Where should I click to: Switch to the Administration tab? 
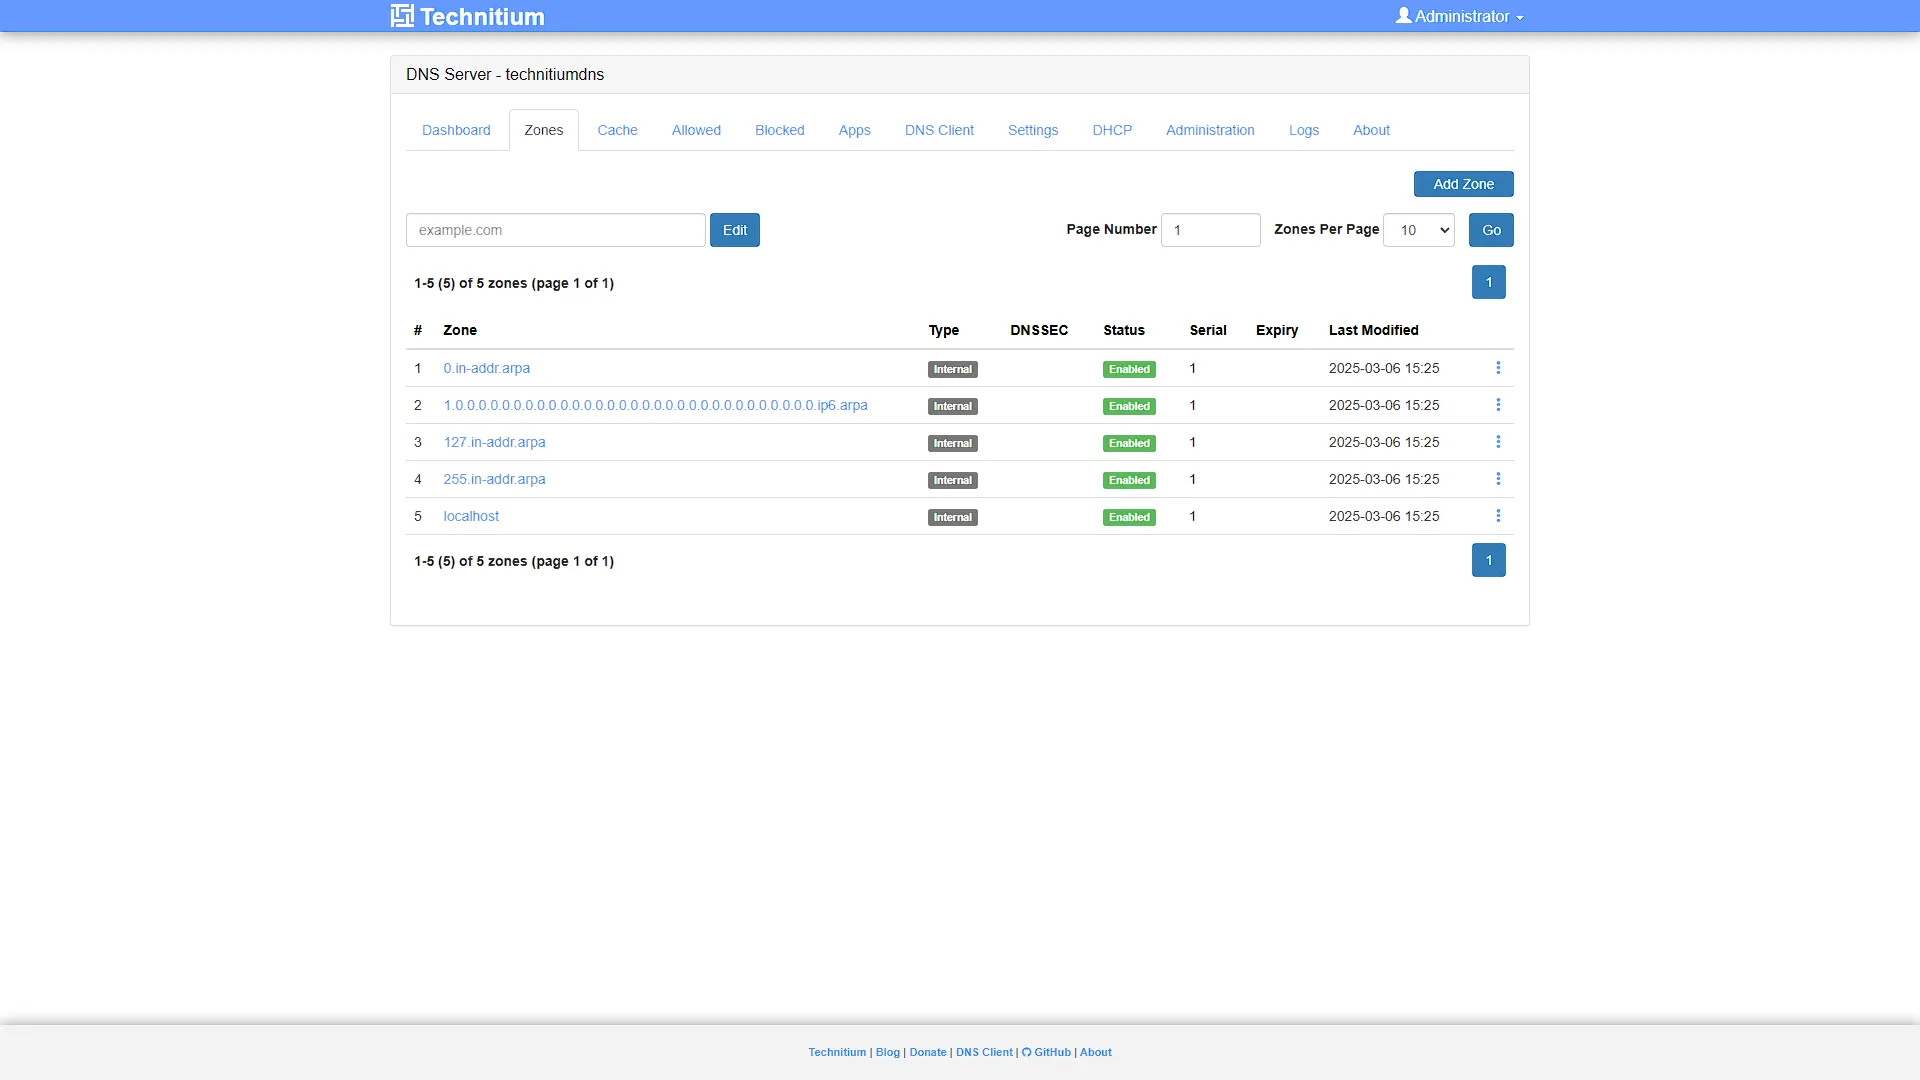[x=1210, y=130]
